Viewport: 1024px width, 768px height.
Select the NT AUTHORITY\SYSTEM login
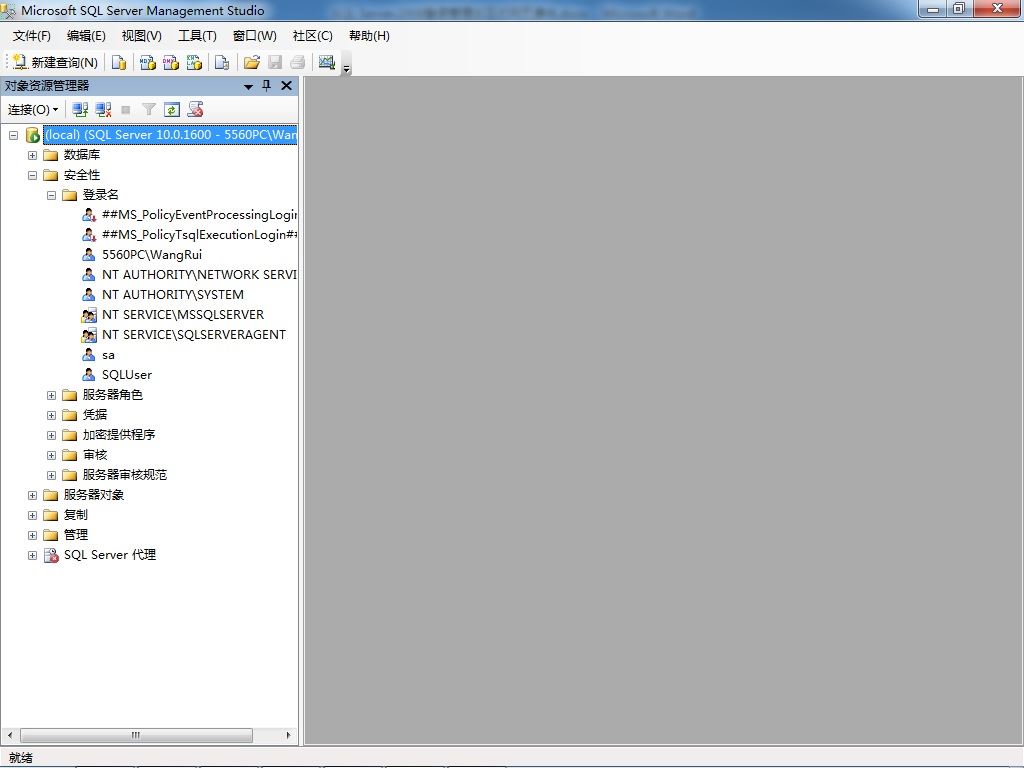(172, 295)
